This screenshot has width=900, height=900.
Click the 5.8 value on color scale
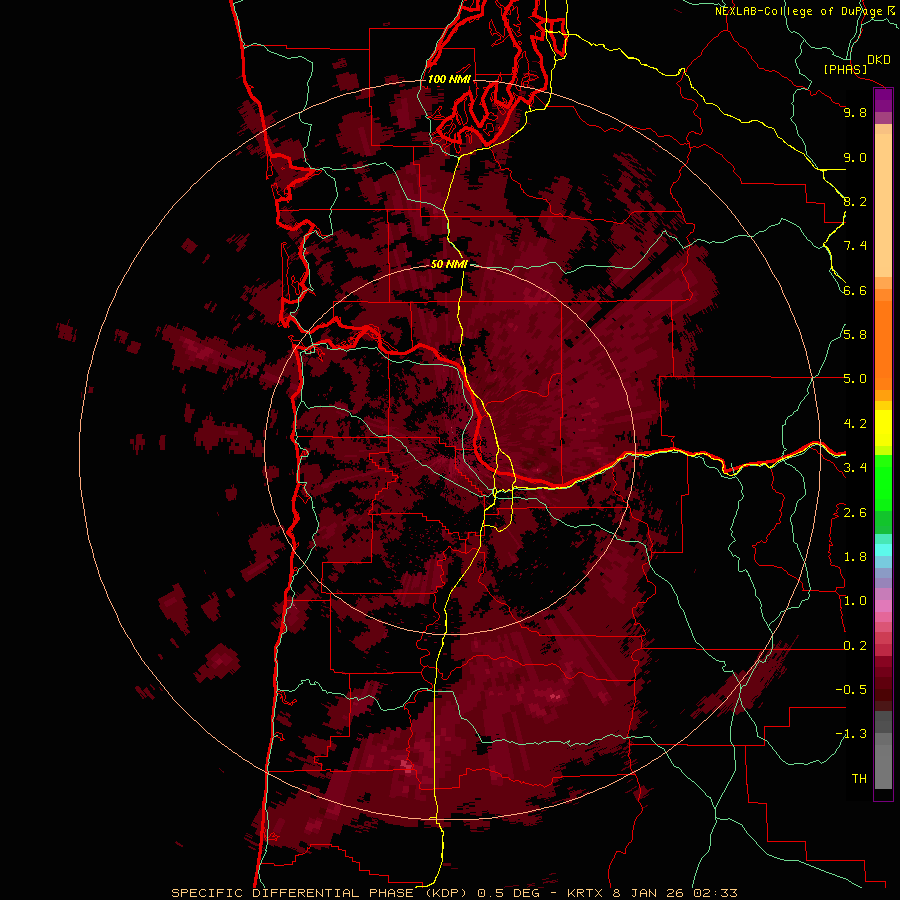coord(855,335)
